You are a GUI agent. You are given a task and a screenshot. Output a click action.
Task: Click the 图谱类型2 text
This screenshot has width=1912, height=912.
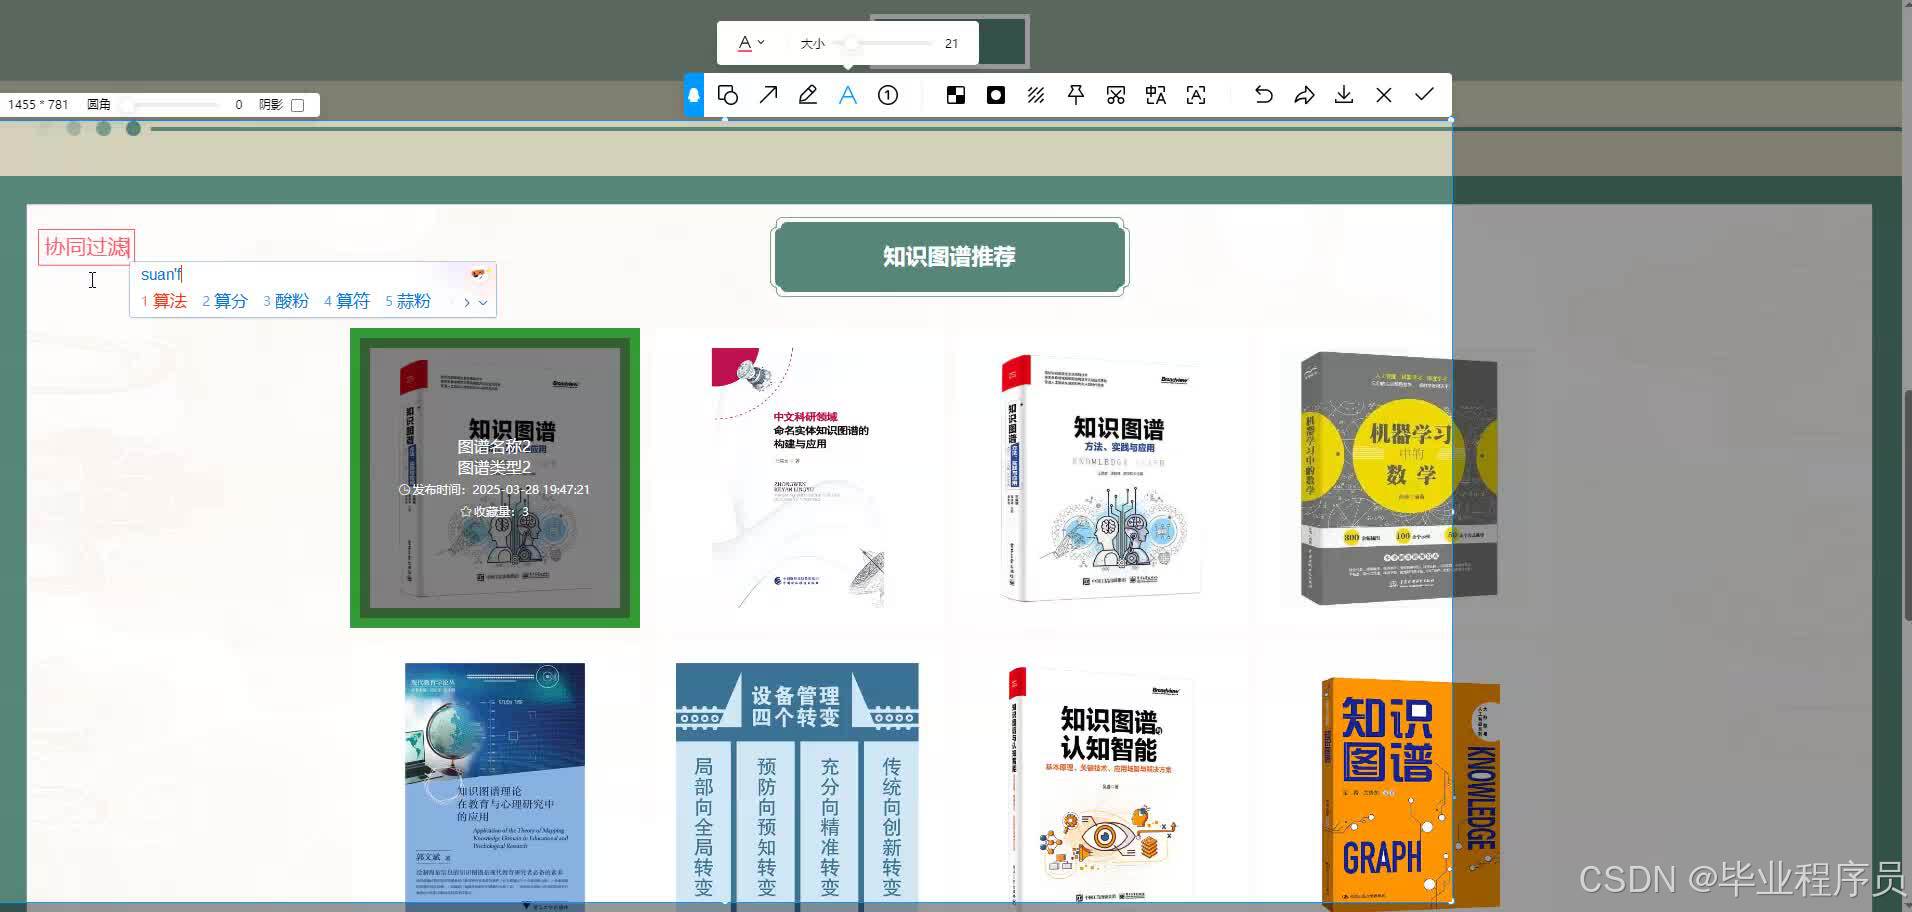pyautogui.click(x=494, y=468)
